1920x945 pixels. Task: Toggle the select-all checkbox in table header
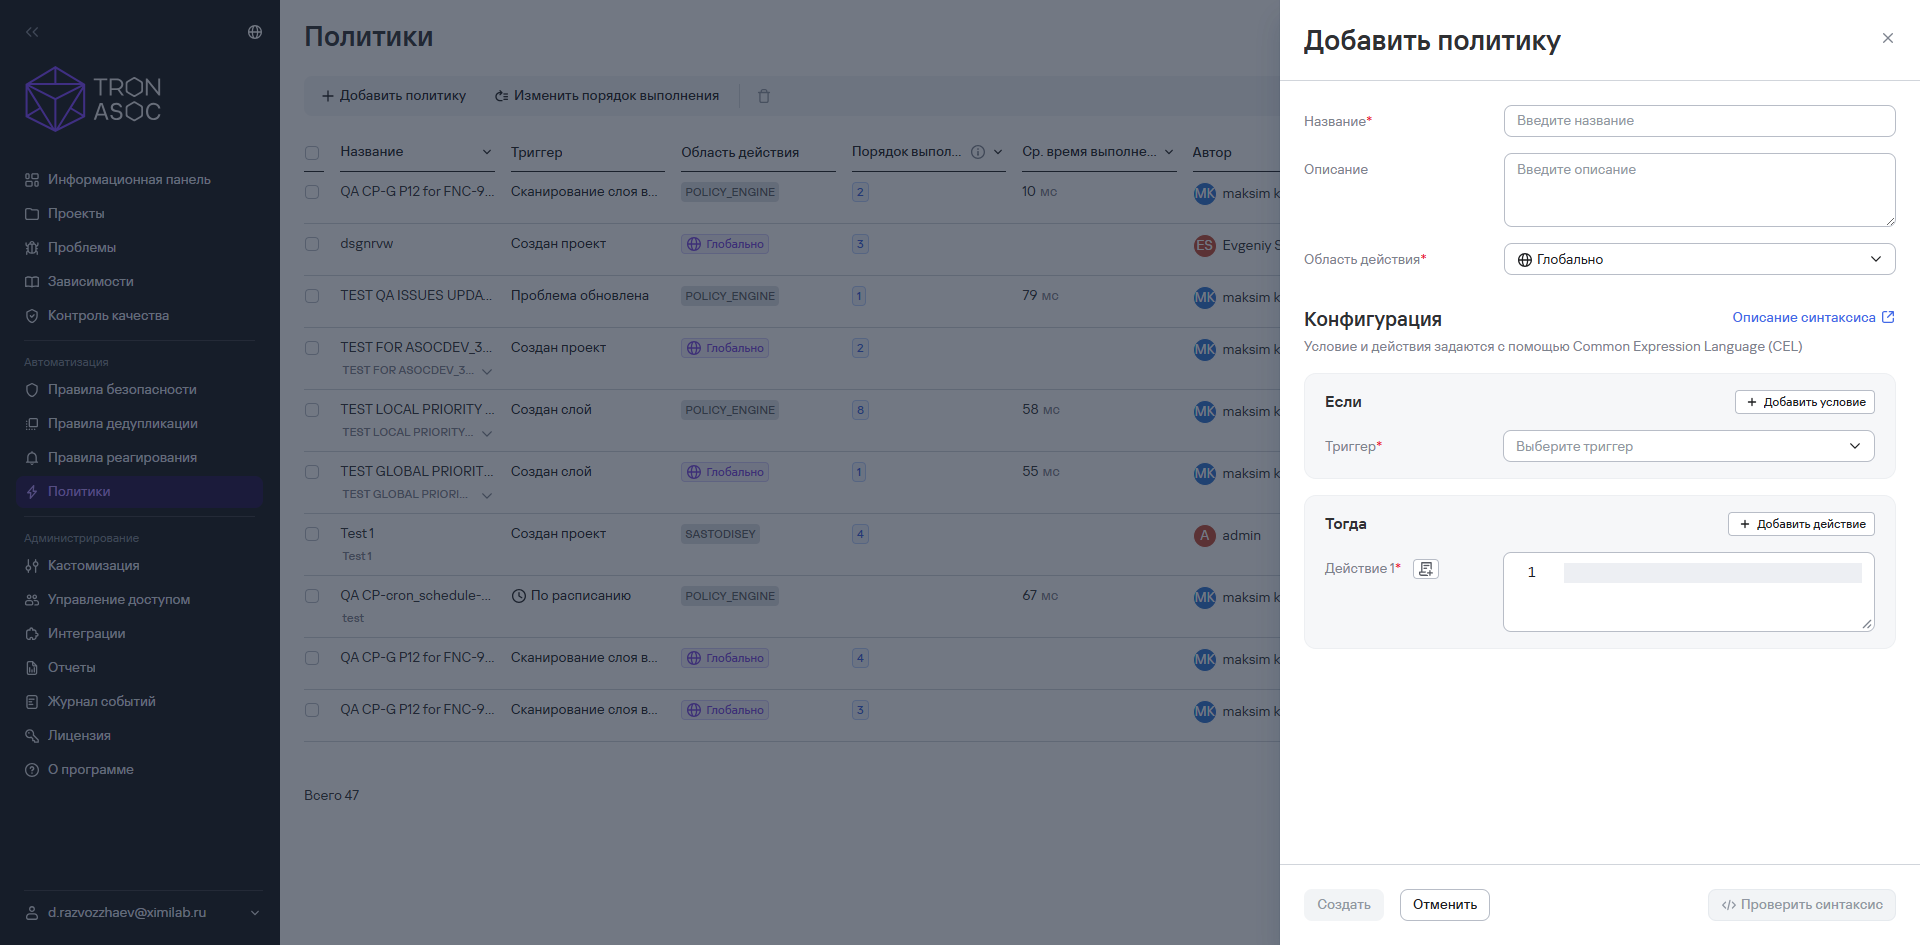click(x=312, y=153)
